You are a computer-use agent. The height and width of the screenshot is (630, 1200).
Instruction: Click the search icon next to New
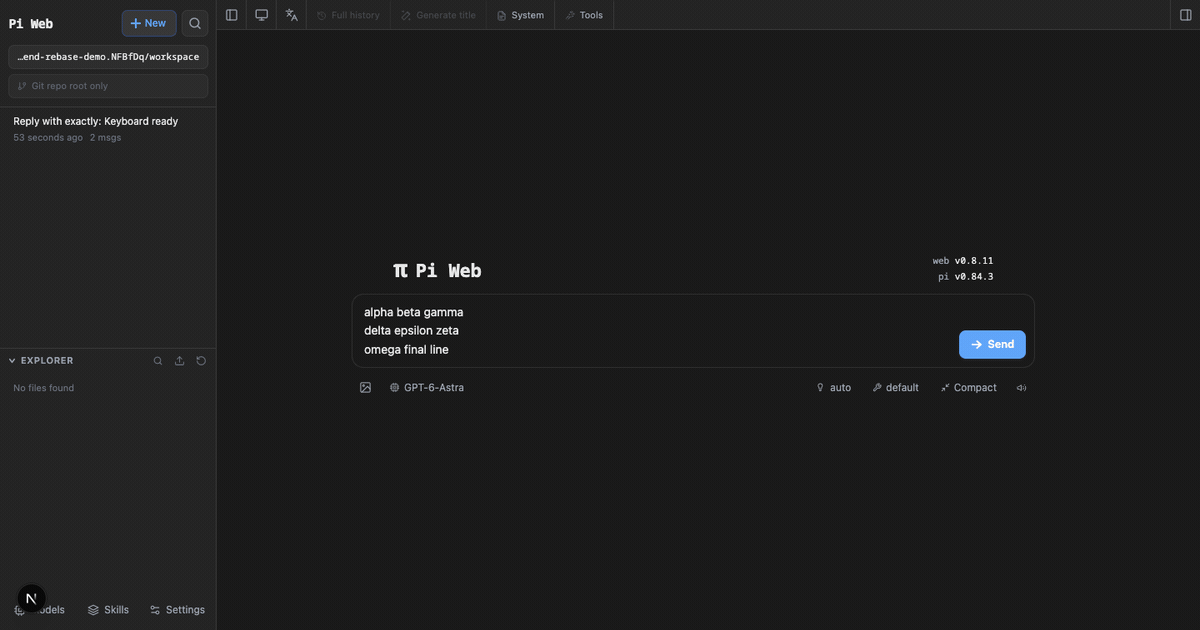195,23
